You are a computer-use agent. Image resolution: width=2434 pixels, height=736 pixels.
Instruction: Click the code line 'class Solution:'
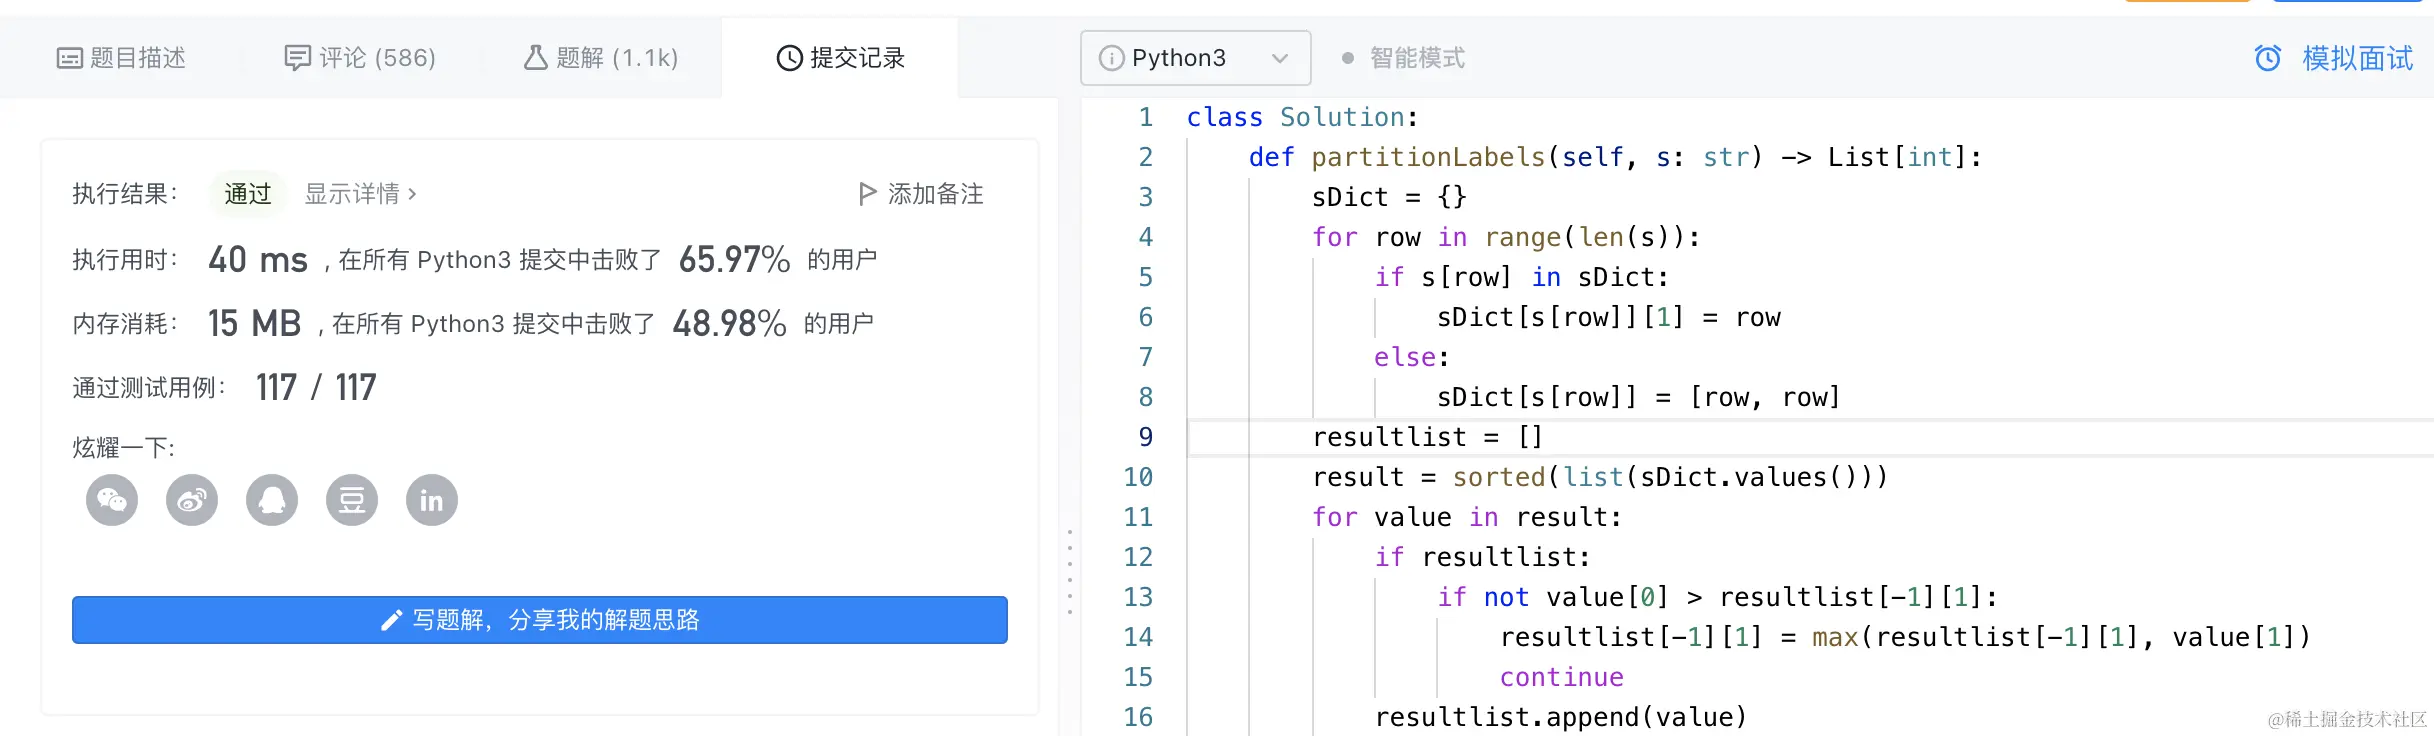[x=1302, y=117]
